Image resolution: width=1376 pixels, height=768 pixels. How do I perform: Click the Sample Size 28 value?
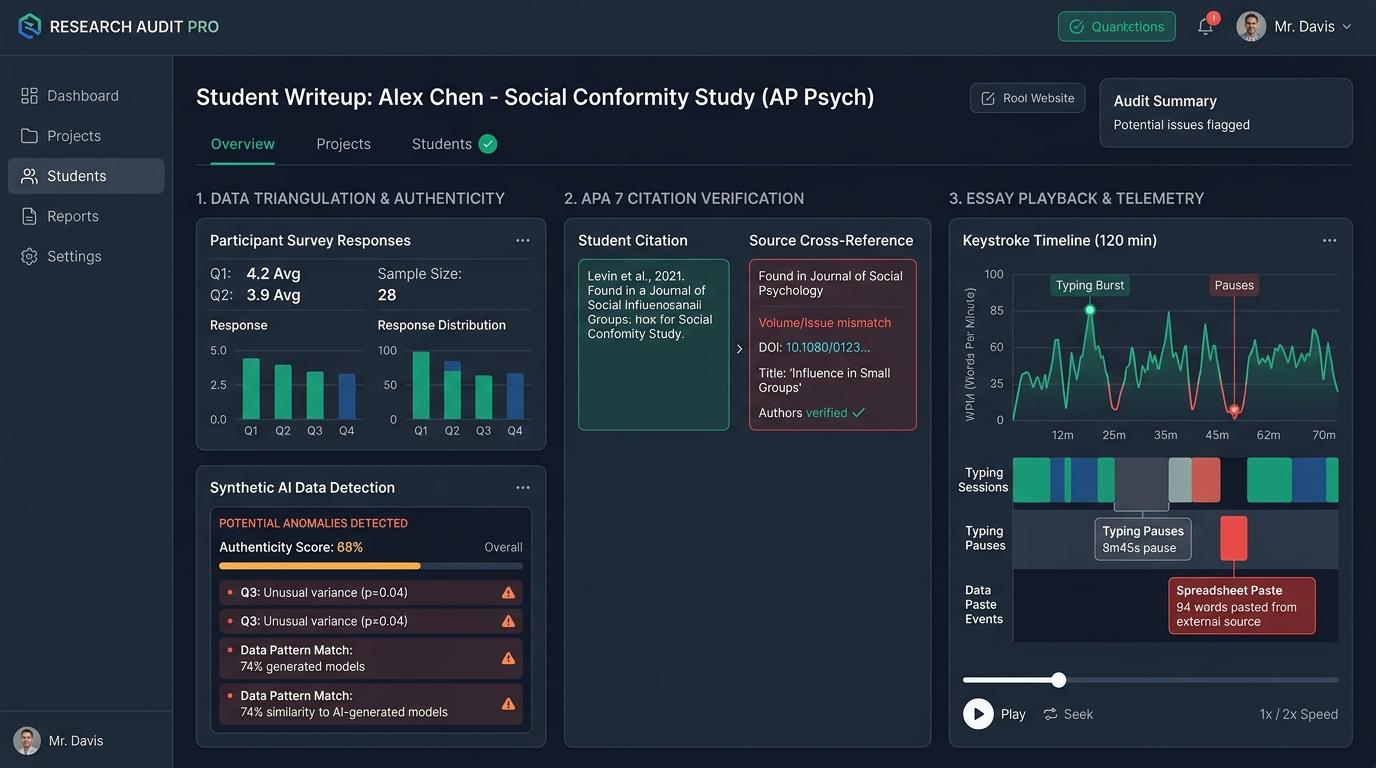(387, 295)
